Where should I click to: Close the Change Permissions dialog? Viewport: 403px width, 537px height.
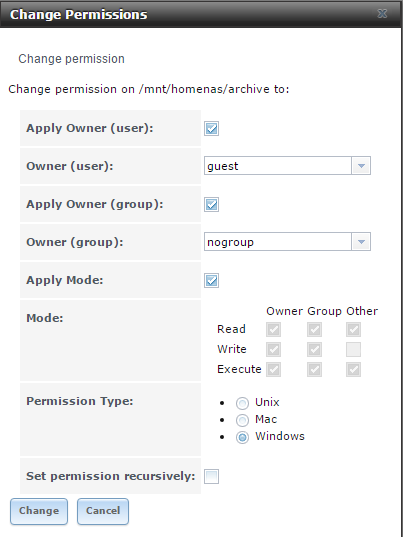tap(382, 14)
